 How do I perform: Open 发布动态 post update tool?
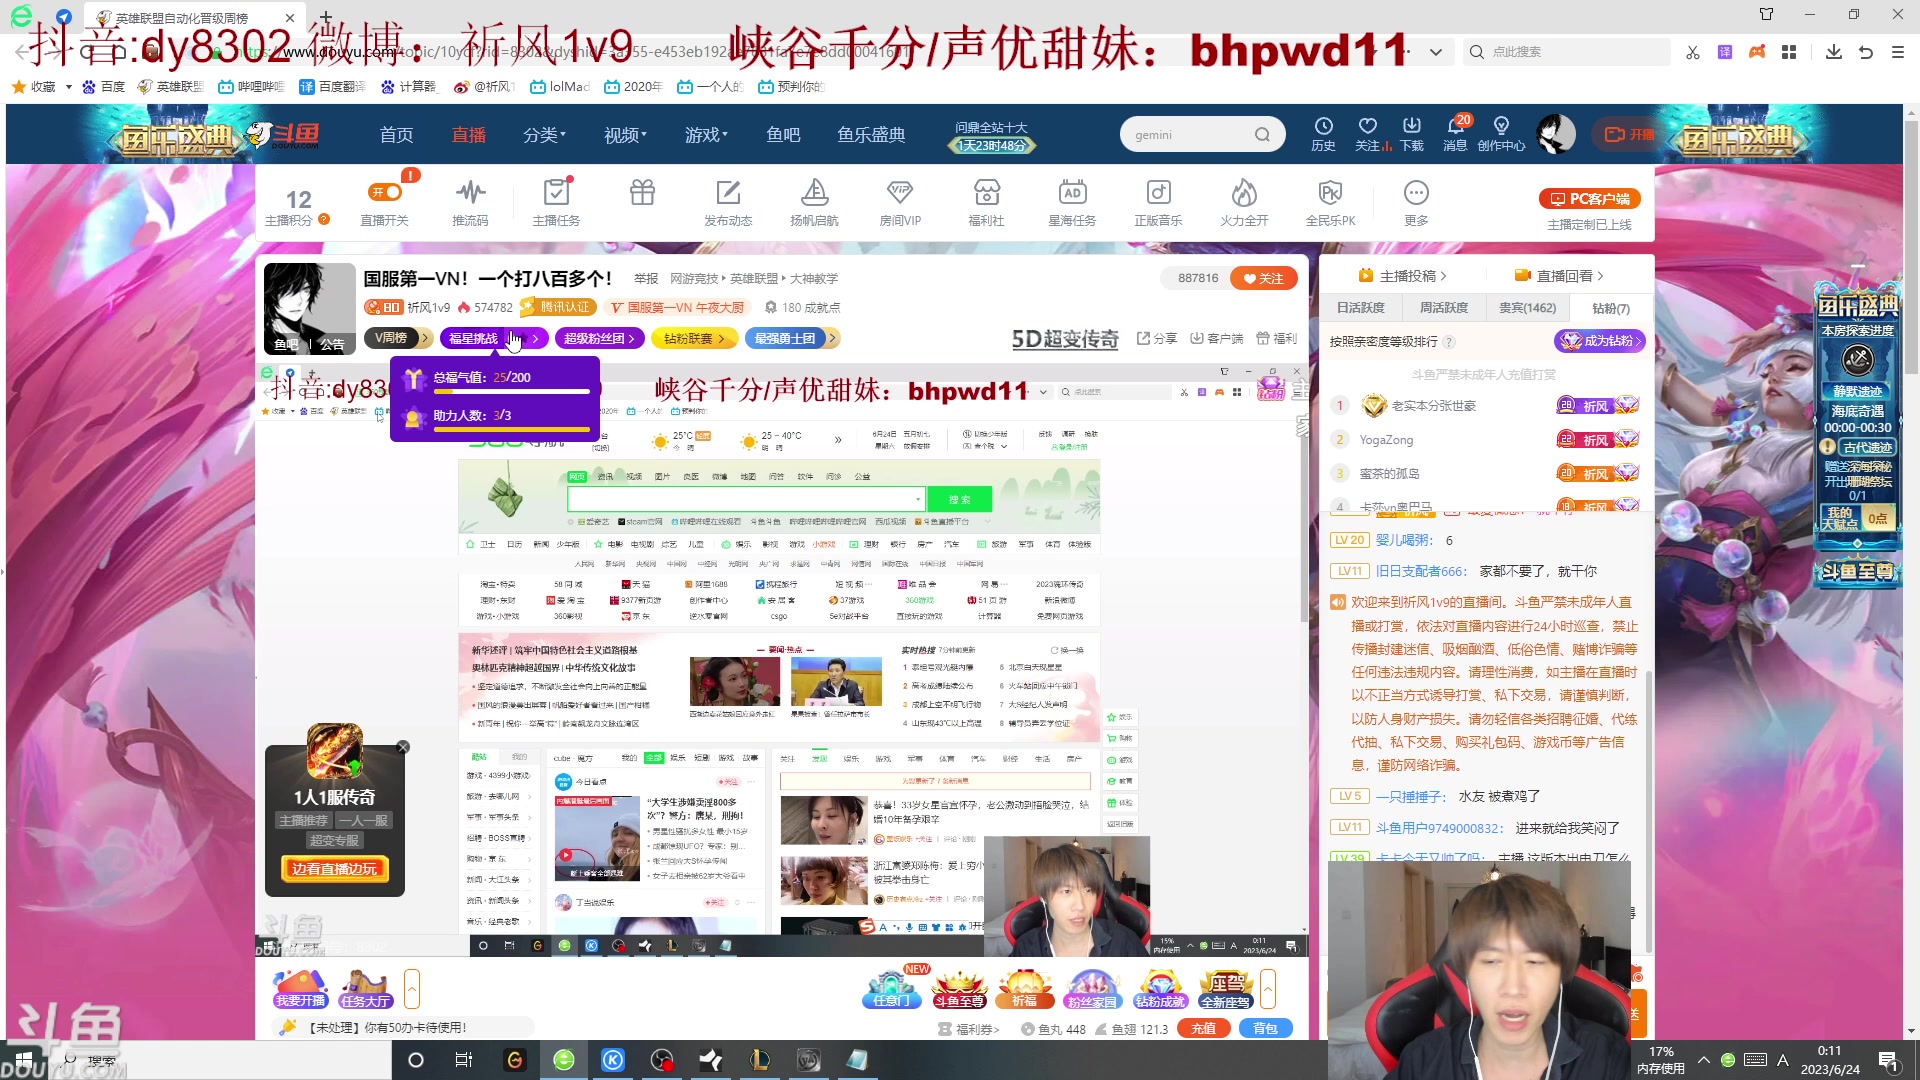click(x=728, y=201)
